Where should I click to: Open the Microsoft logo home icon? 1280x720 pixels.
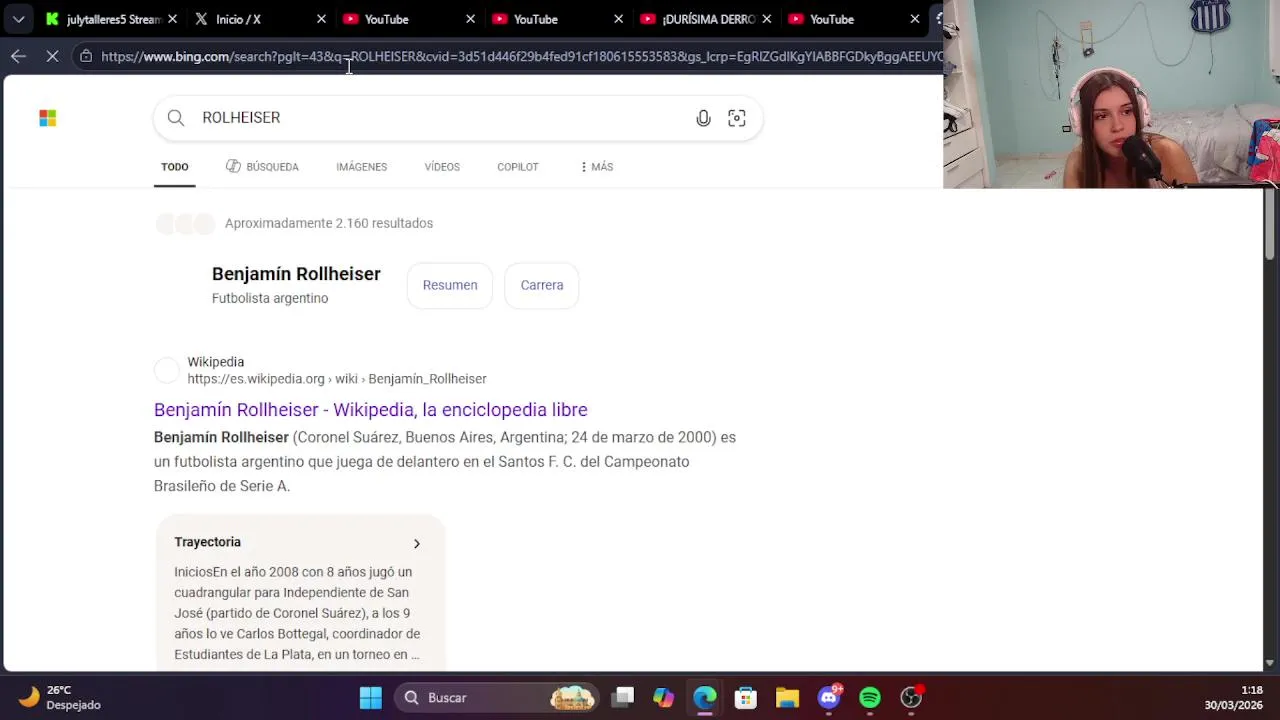48,118
